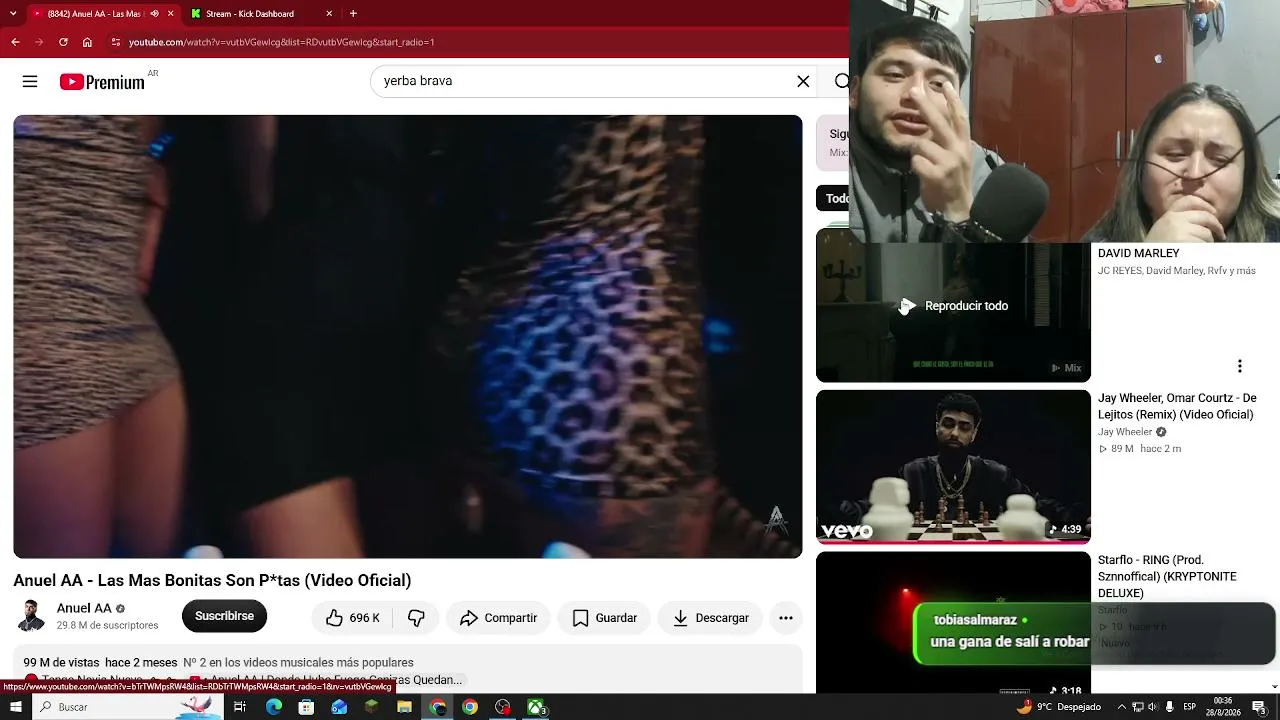Go back in browser history
This screenshot has height=720, width=1280.
(x=15, y=42)
